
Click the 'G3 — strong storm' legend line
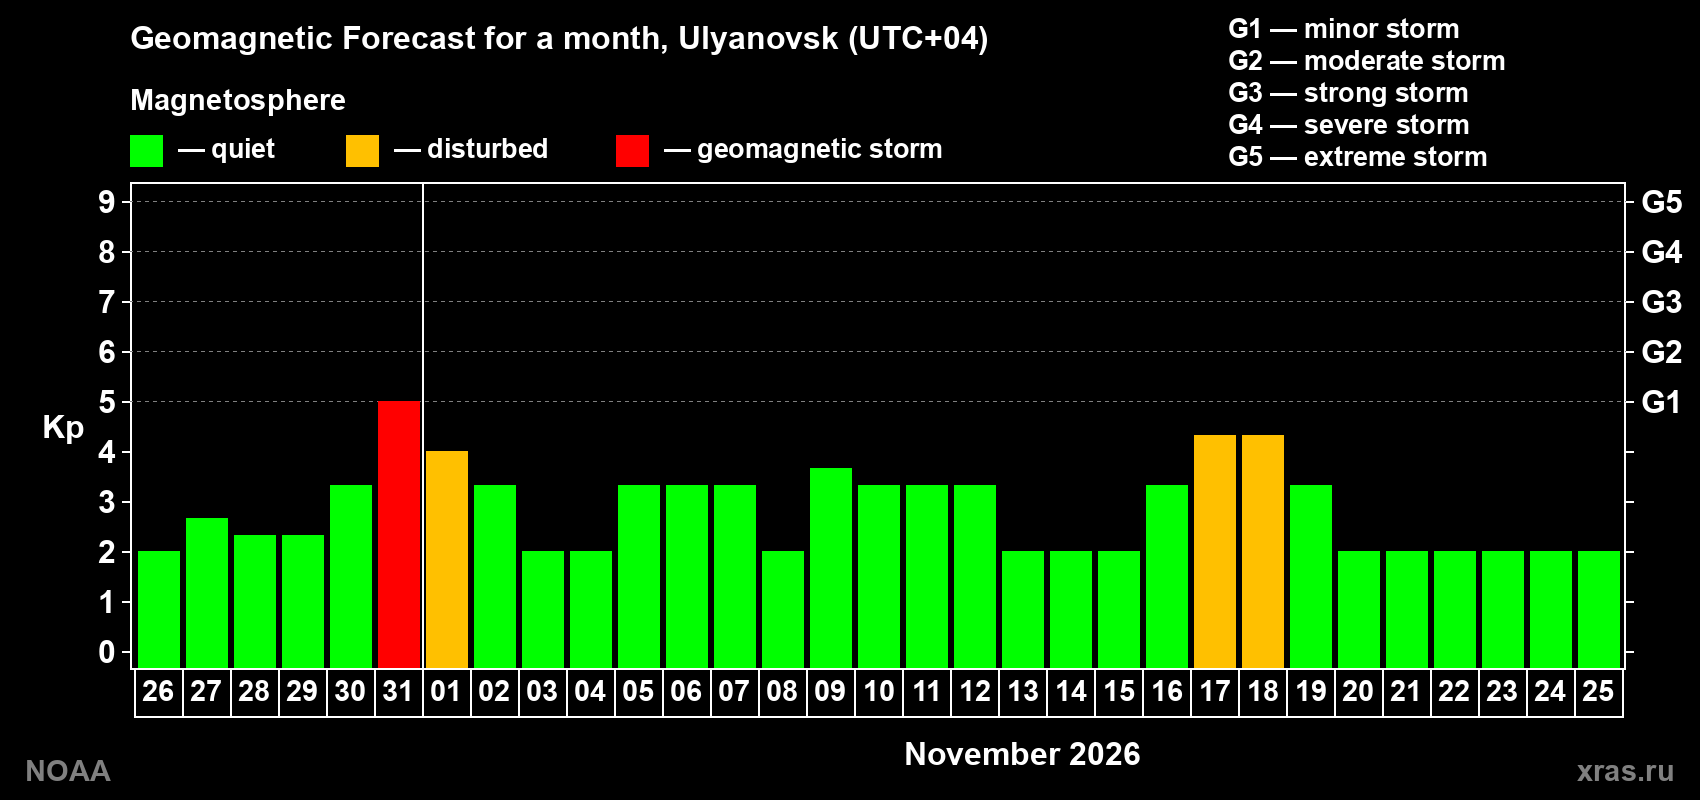1348,93
